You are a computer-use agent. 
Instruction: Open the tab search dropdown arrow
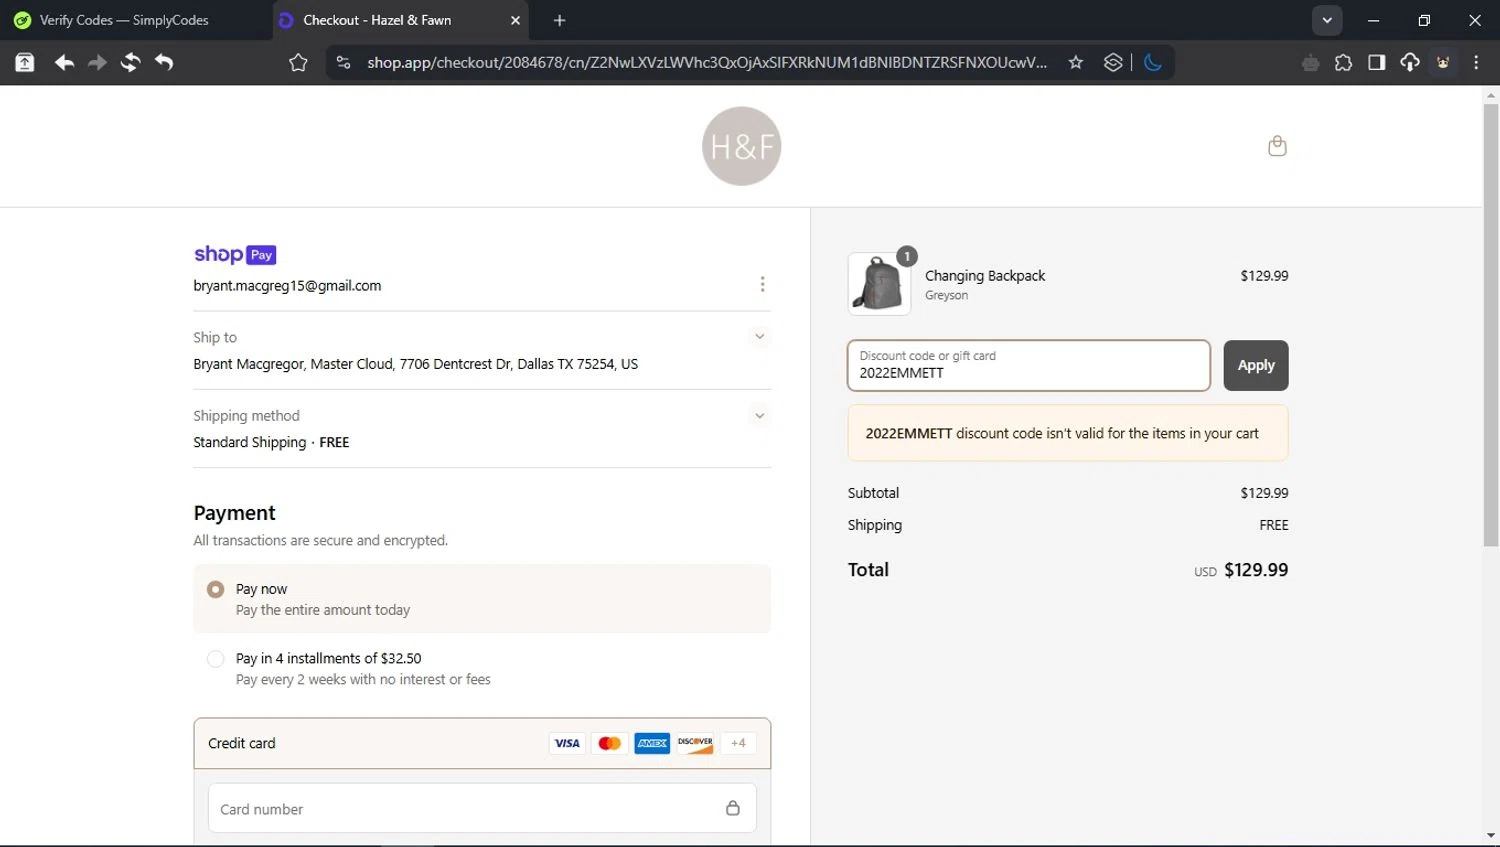(x=1327, y=20)
